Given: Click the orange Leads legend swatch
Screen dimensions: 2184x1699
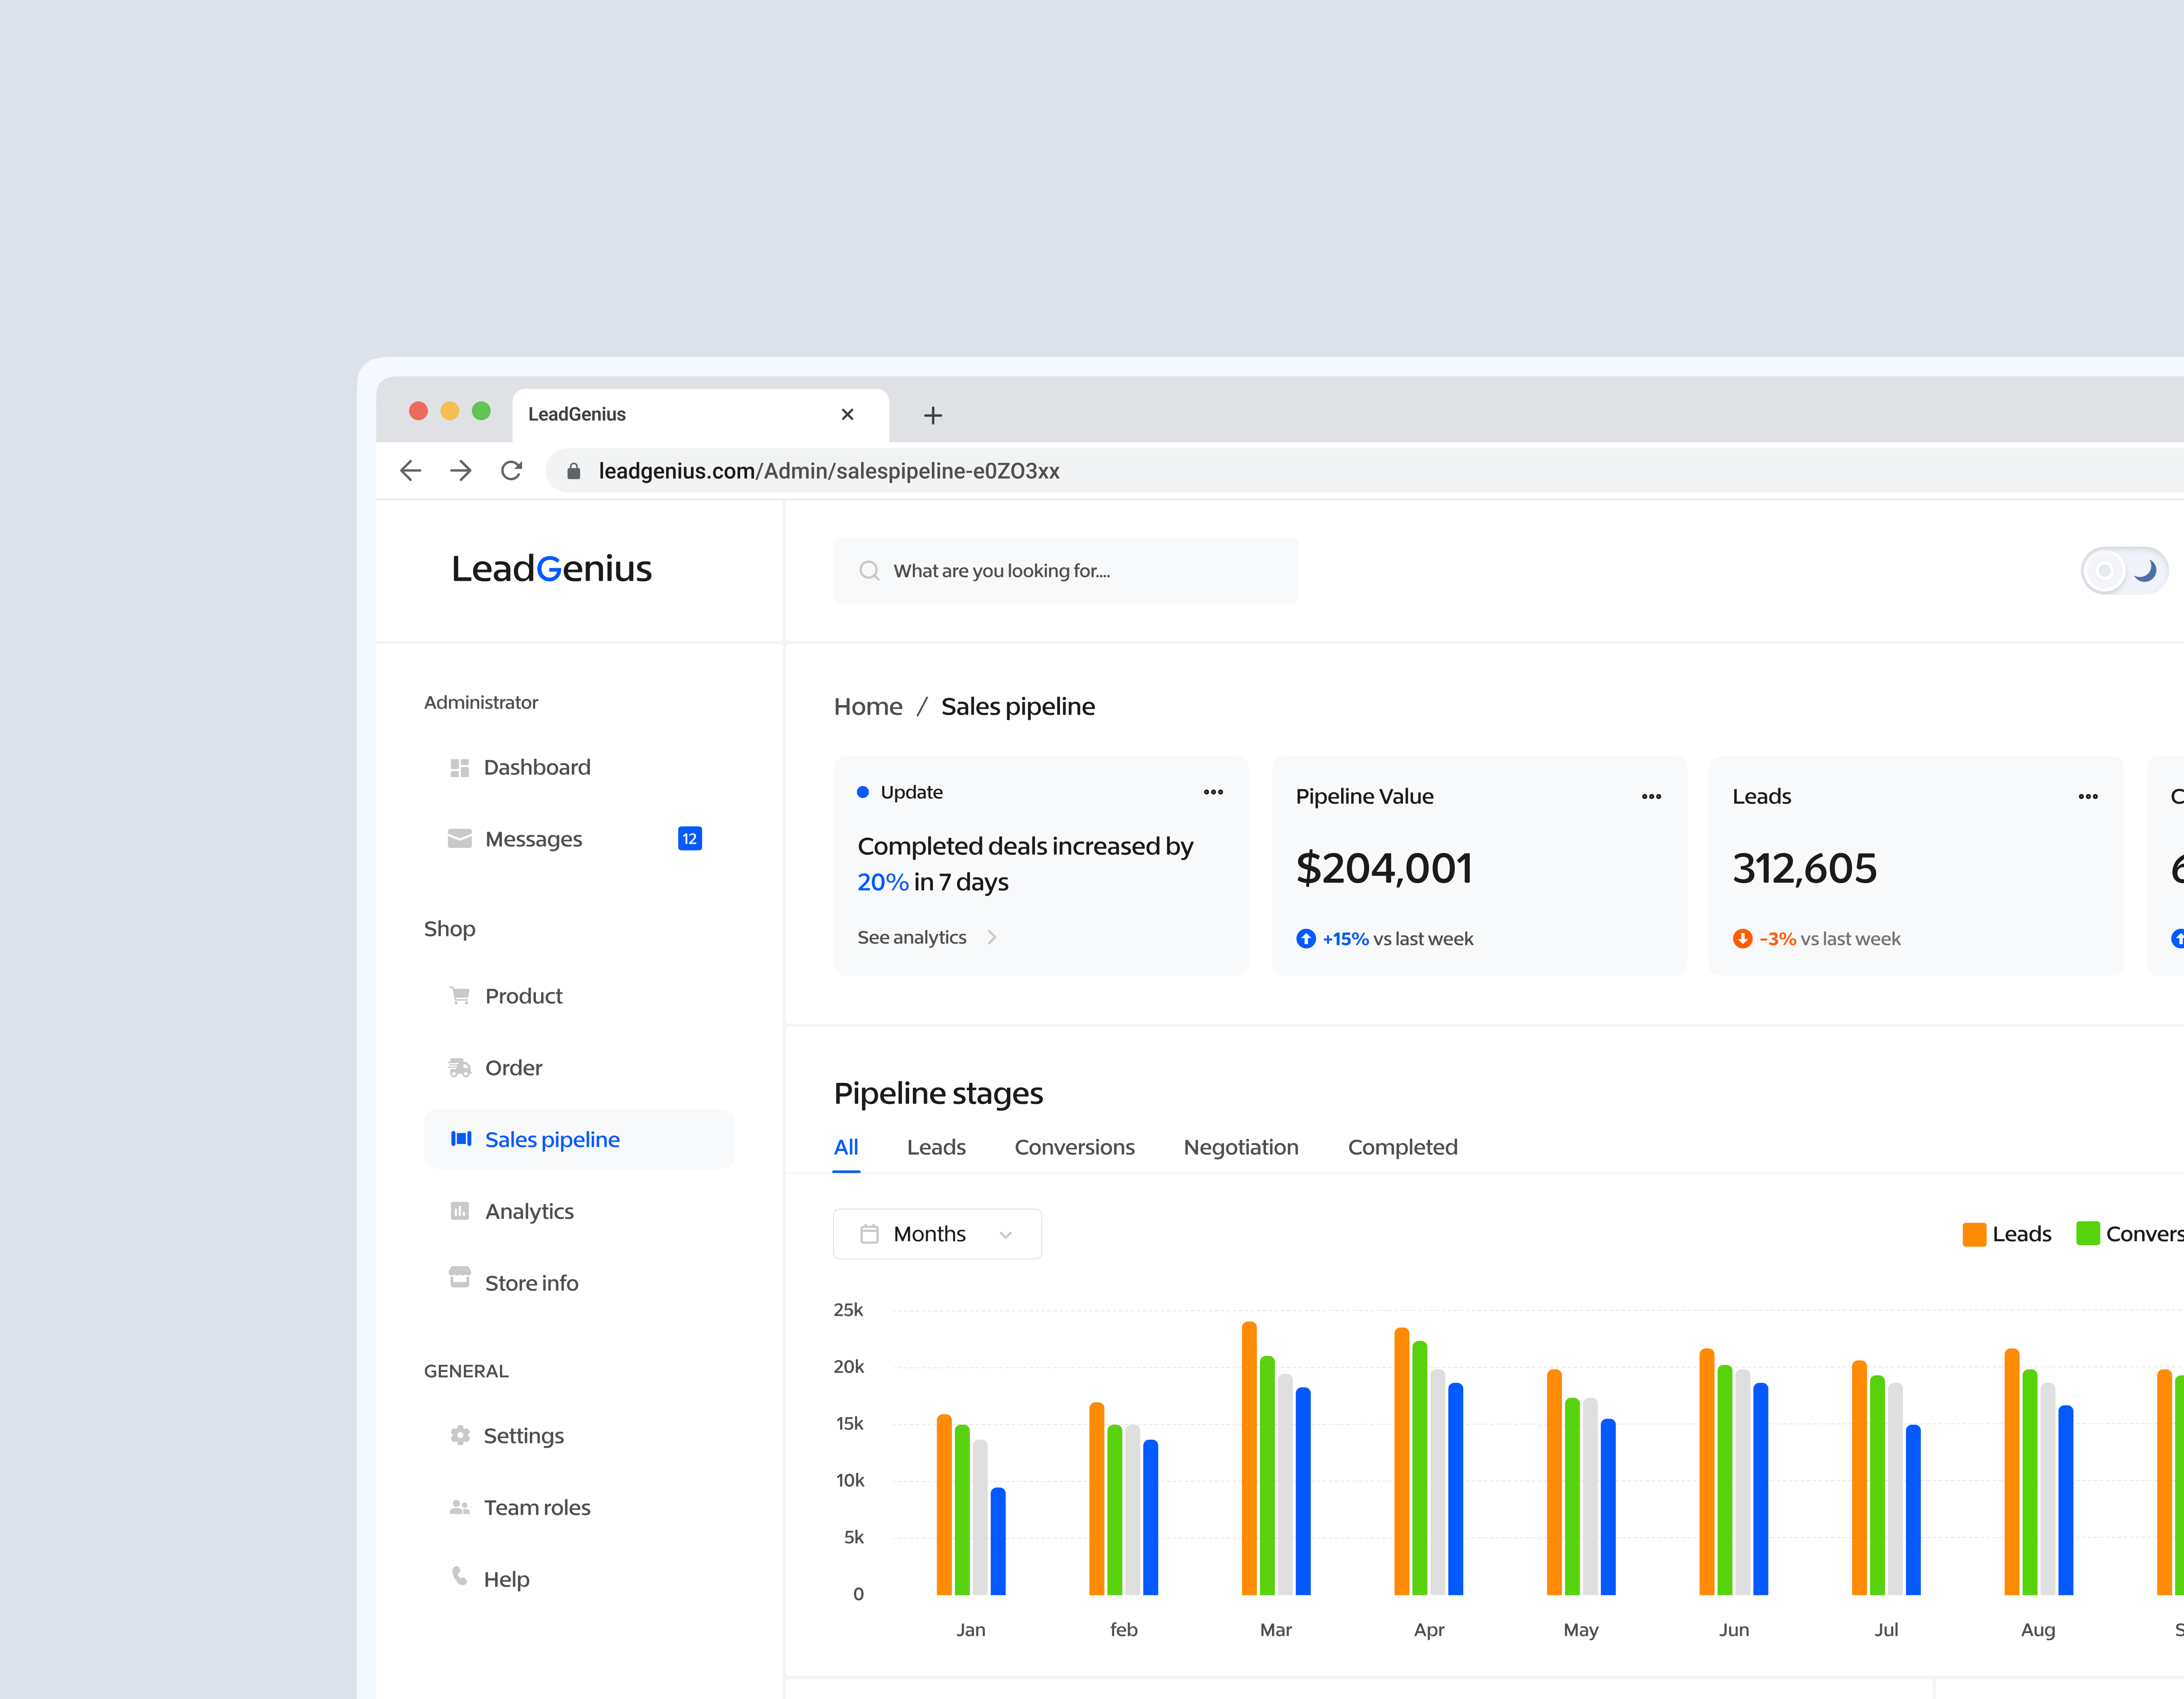Looking at the screenshot, I should pyautogui.click(x=1974, y=1234).
